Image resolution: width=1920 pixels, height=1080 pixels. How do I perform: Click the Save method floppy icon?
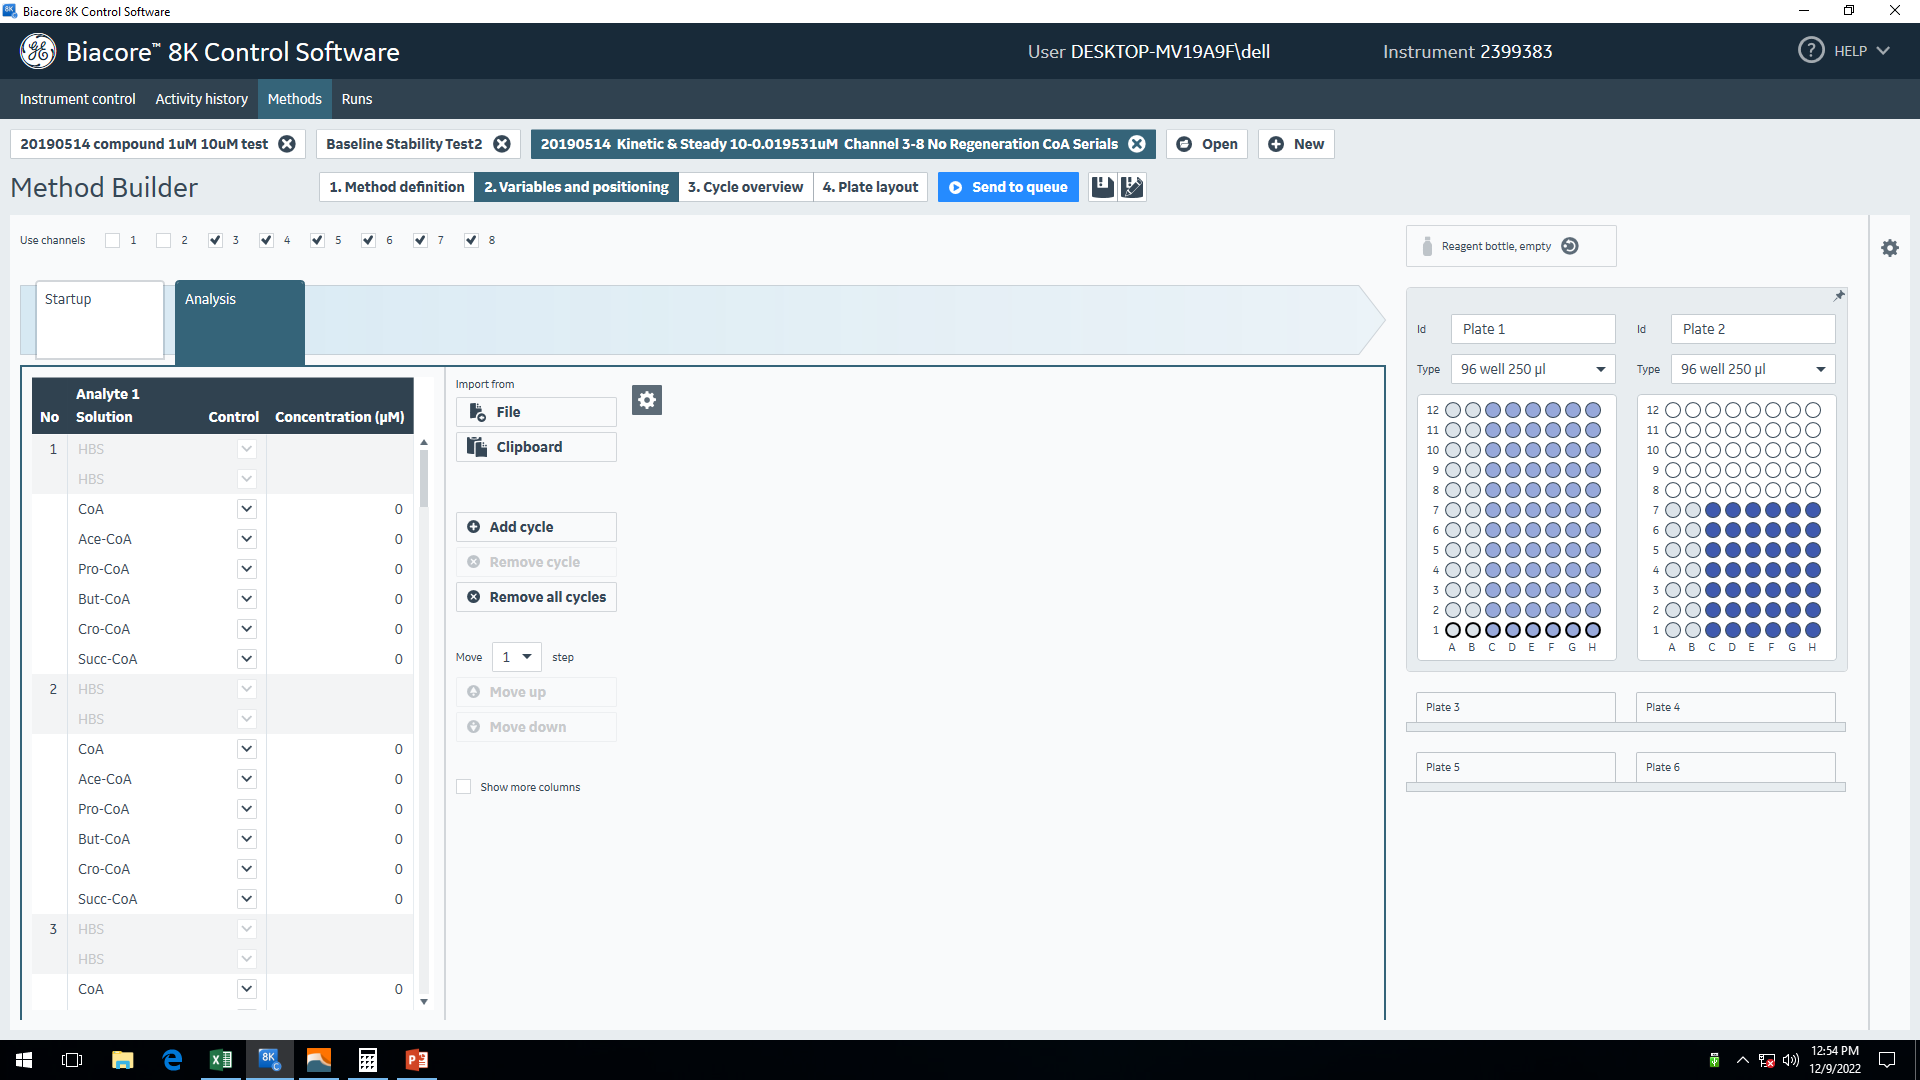(1102, 187)
